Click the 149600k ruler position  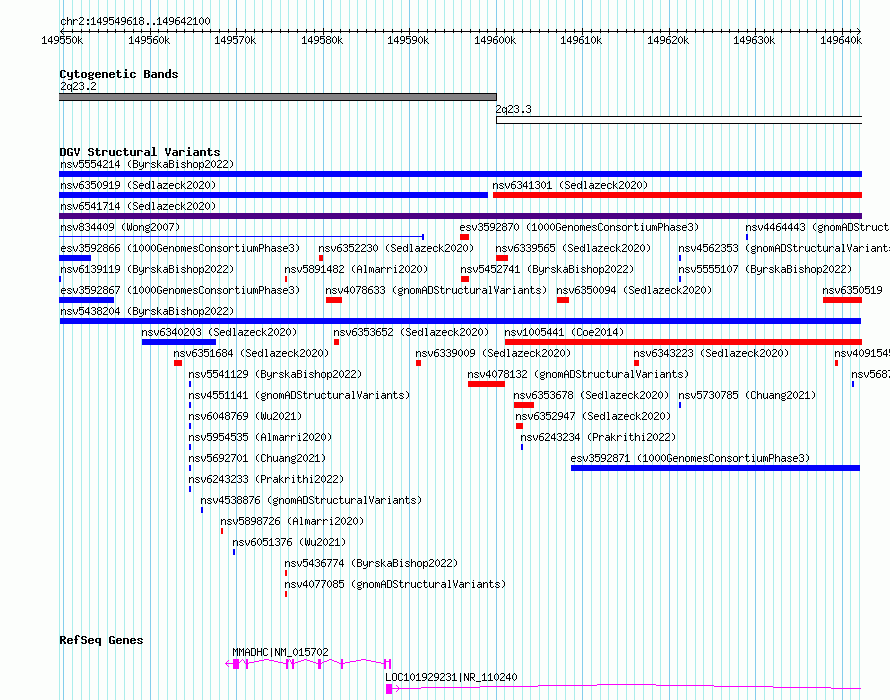coord(495,40)
